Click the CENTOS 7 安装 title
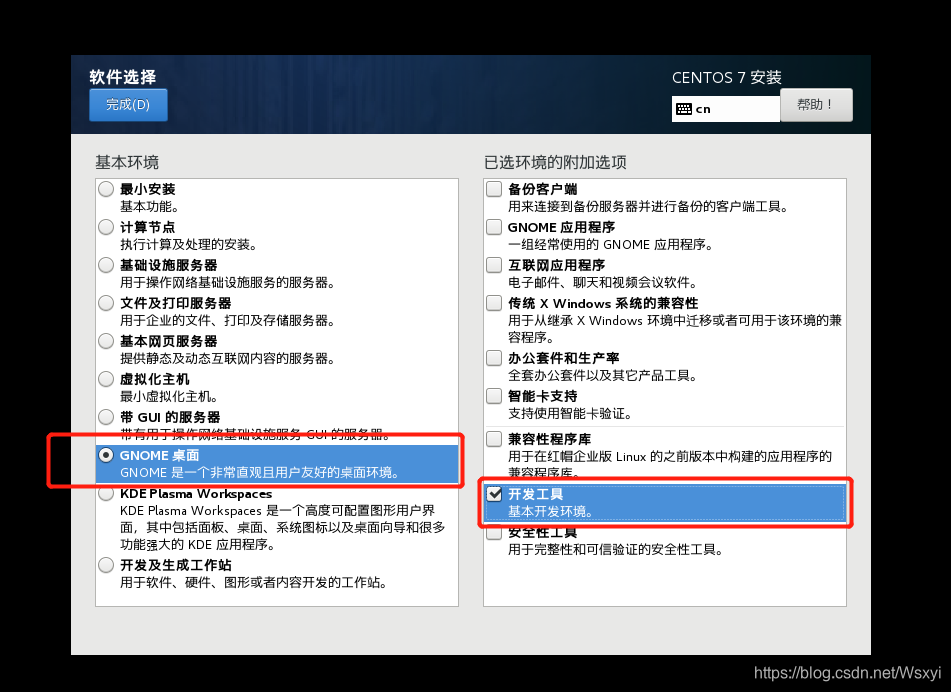This screenshot has height=692, width=951. click(727, 78)
